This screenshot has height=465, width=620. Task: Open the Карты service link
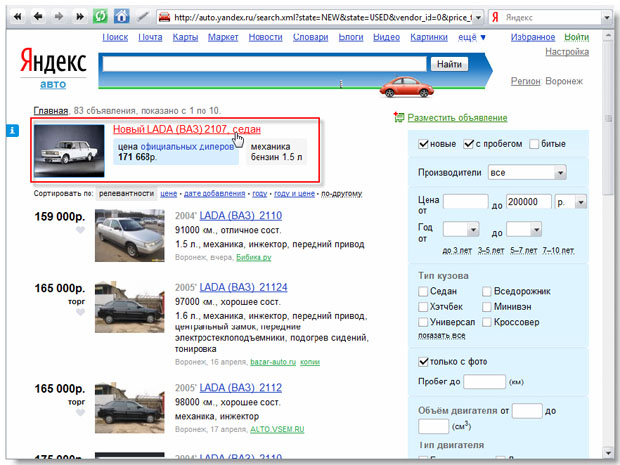click(x=185, y=37)
